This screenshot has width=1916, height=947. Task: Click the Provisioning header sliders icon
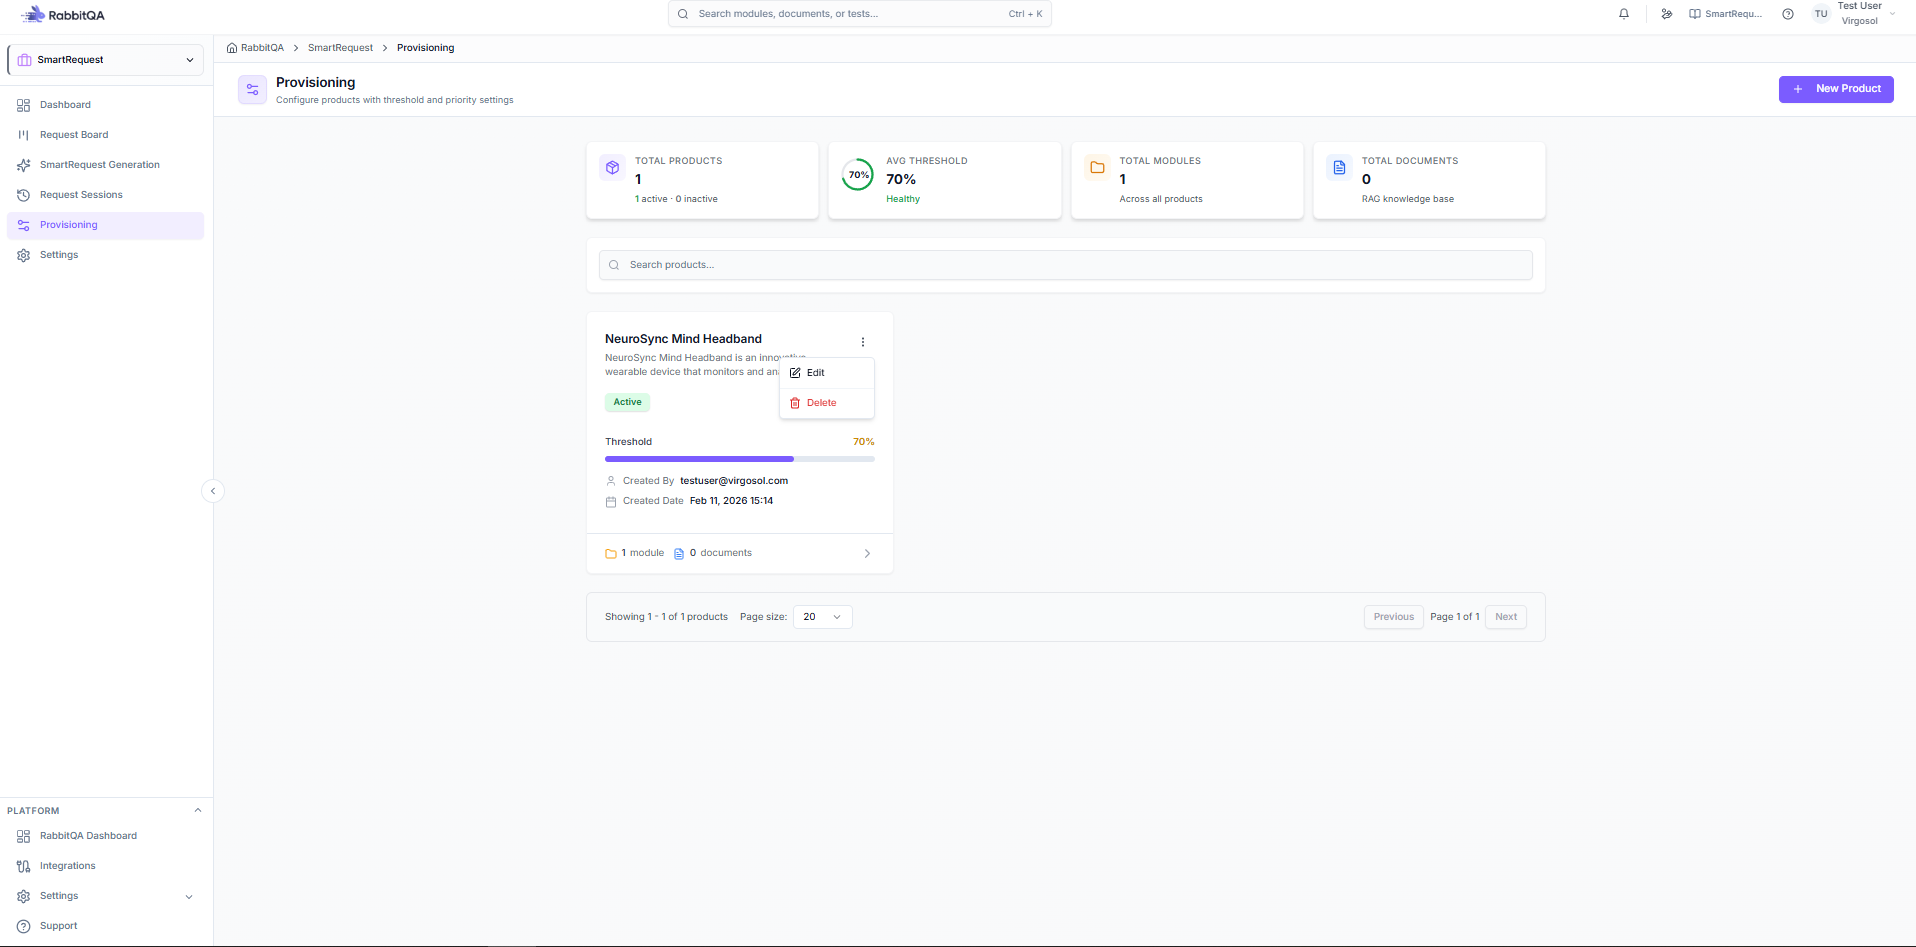(x=253, y=90)
